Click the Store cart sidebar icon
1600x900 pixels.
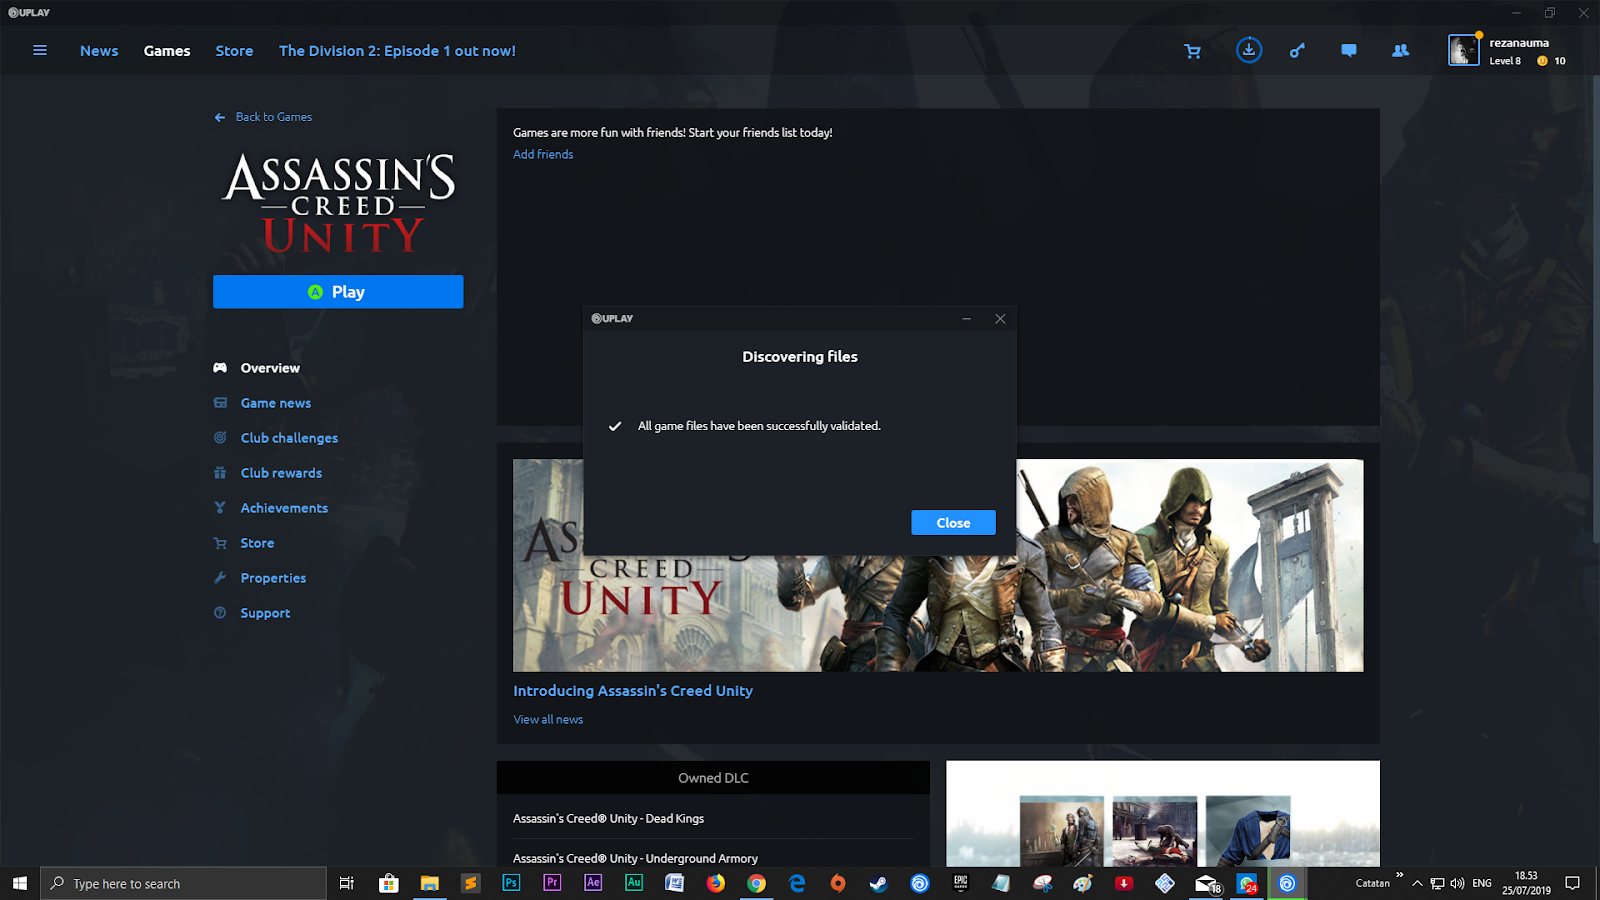tap(220, 543)
